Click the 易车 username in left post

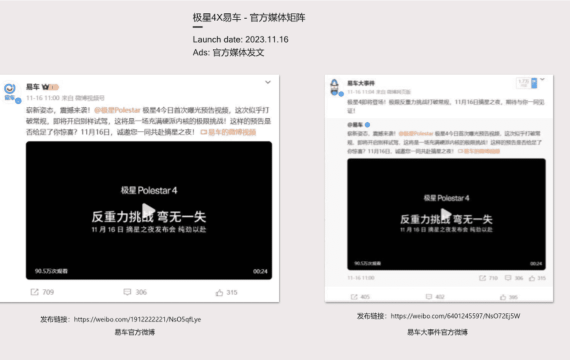click(x=33, y=87)
